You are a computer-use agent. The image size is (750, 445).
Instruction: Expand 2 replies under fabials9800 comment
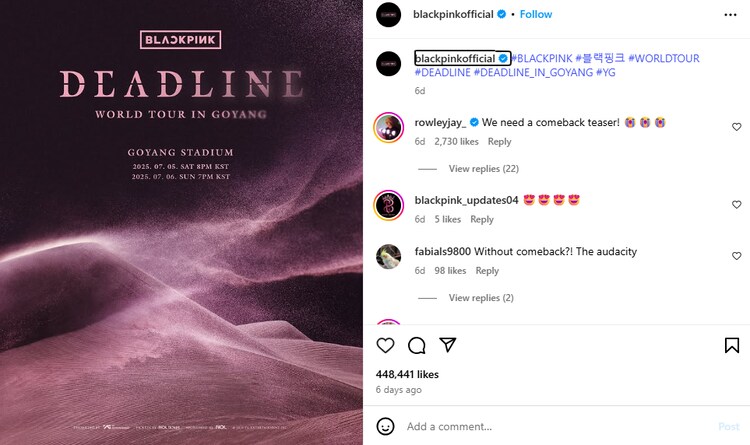click(x=481, y=298)
